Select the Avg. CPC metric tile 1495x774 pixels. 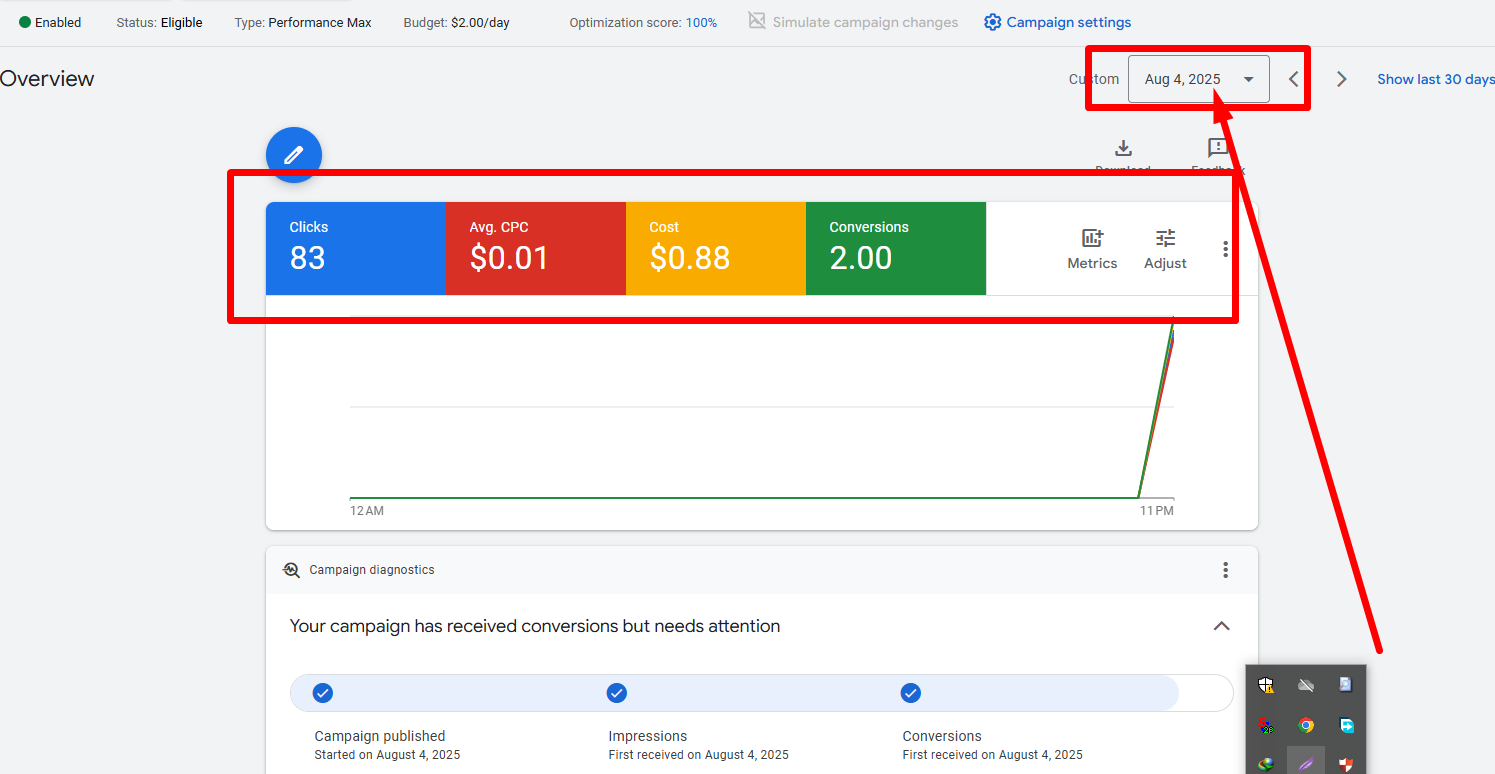[x=535, y=248]
